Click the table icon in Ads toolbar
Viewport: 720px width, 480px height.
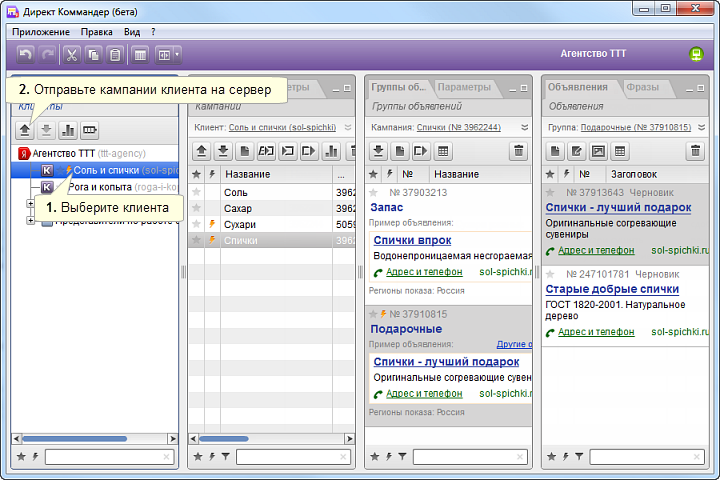coord(620,151)
